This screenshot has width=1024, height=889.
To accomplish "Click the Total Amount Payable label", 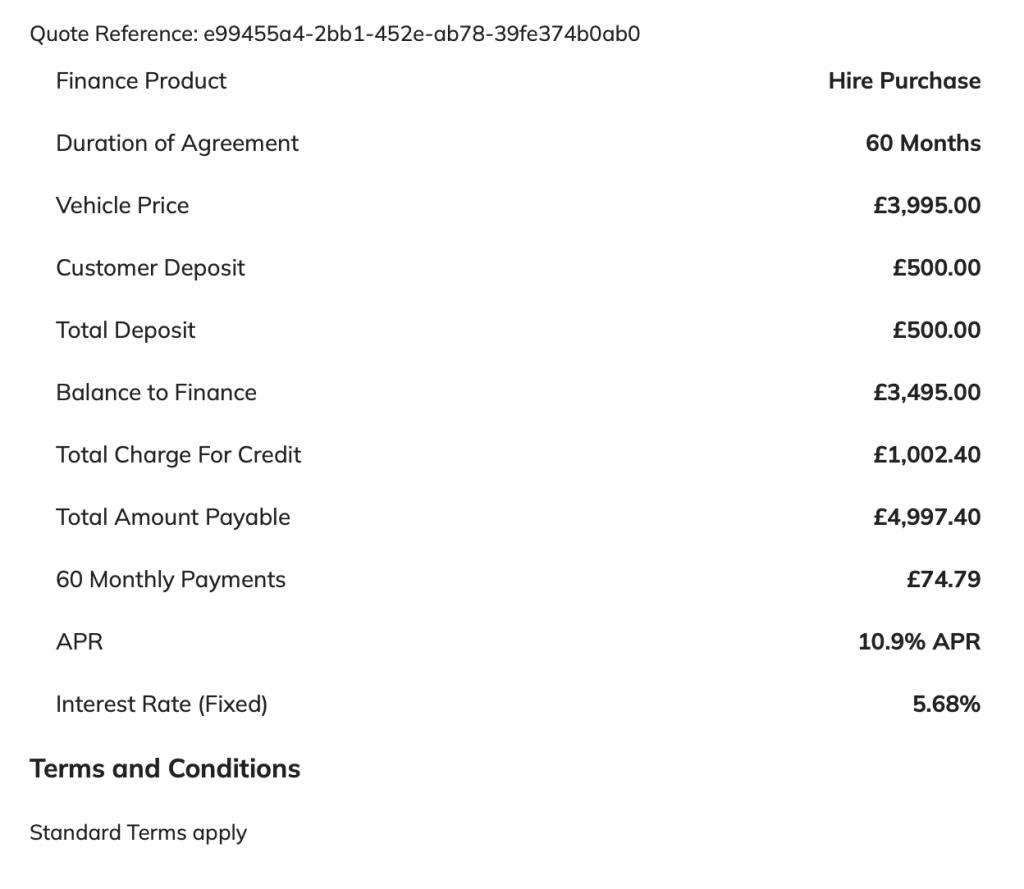I will point(173,517).
